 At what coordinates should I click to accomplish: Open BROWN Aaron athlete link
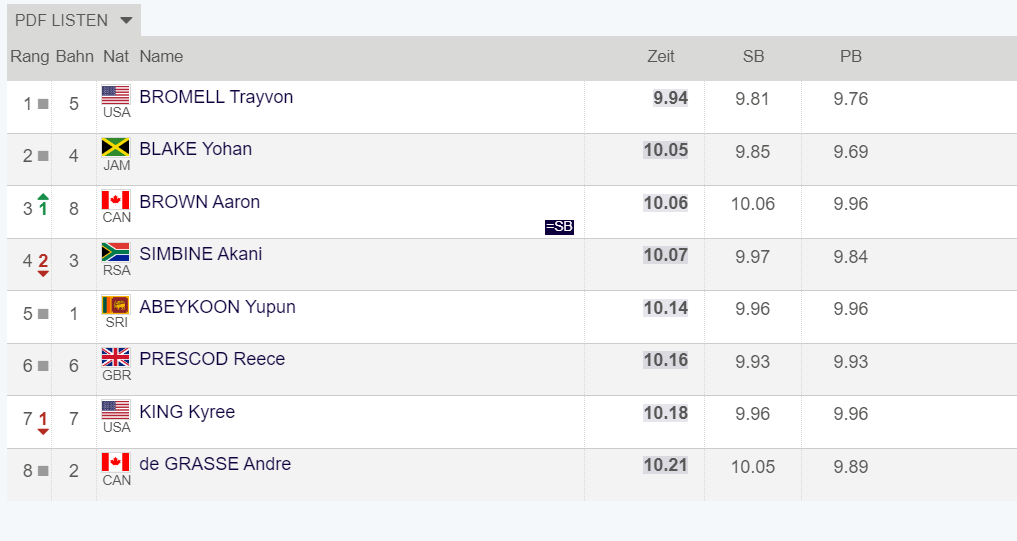click(x=199, y=202)
